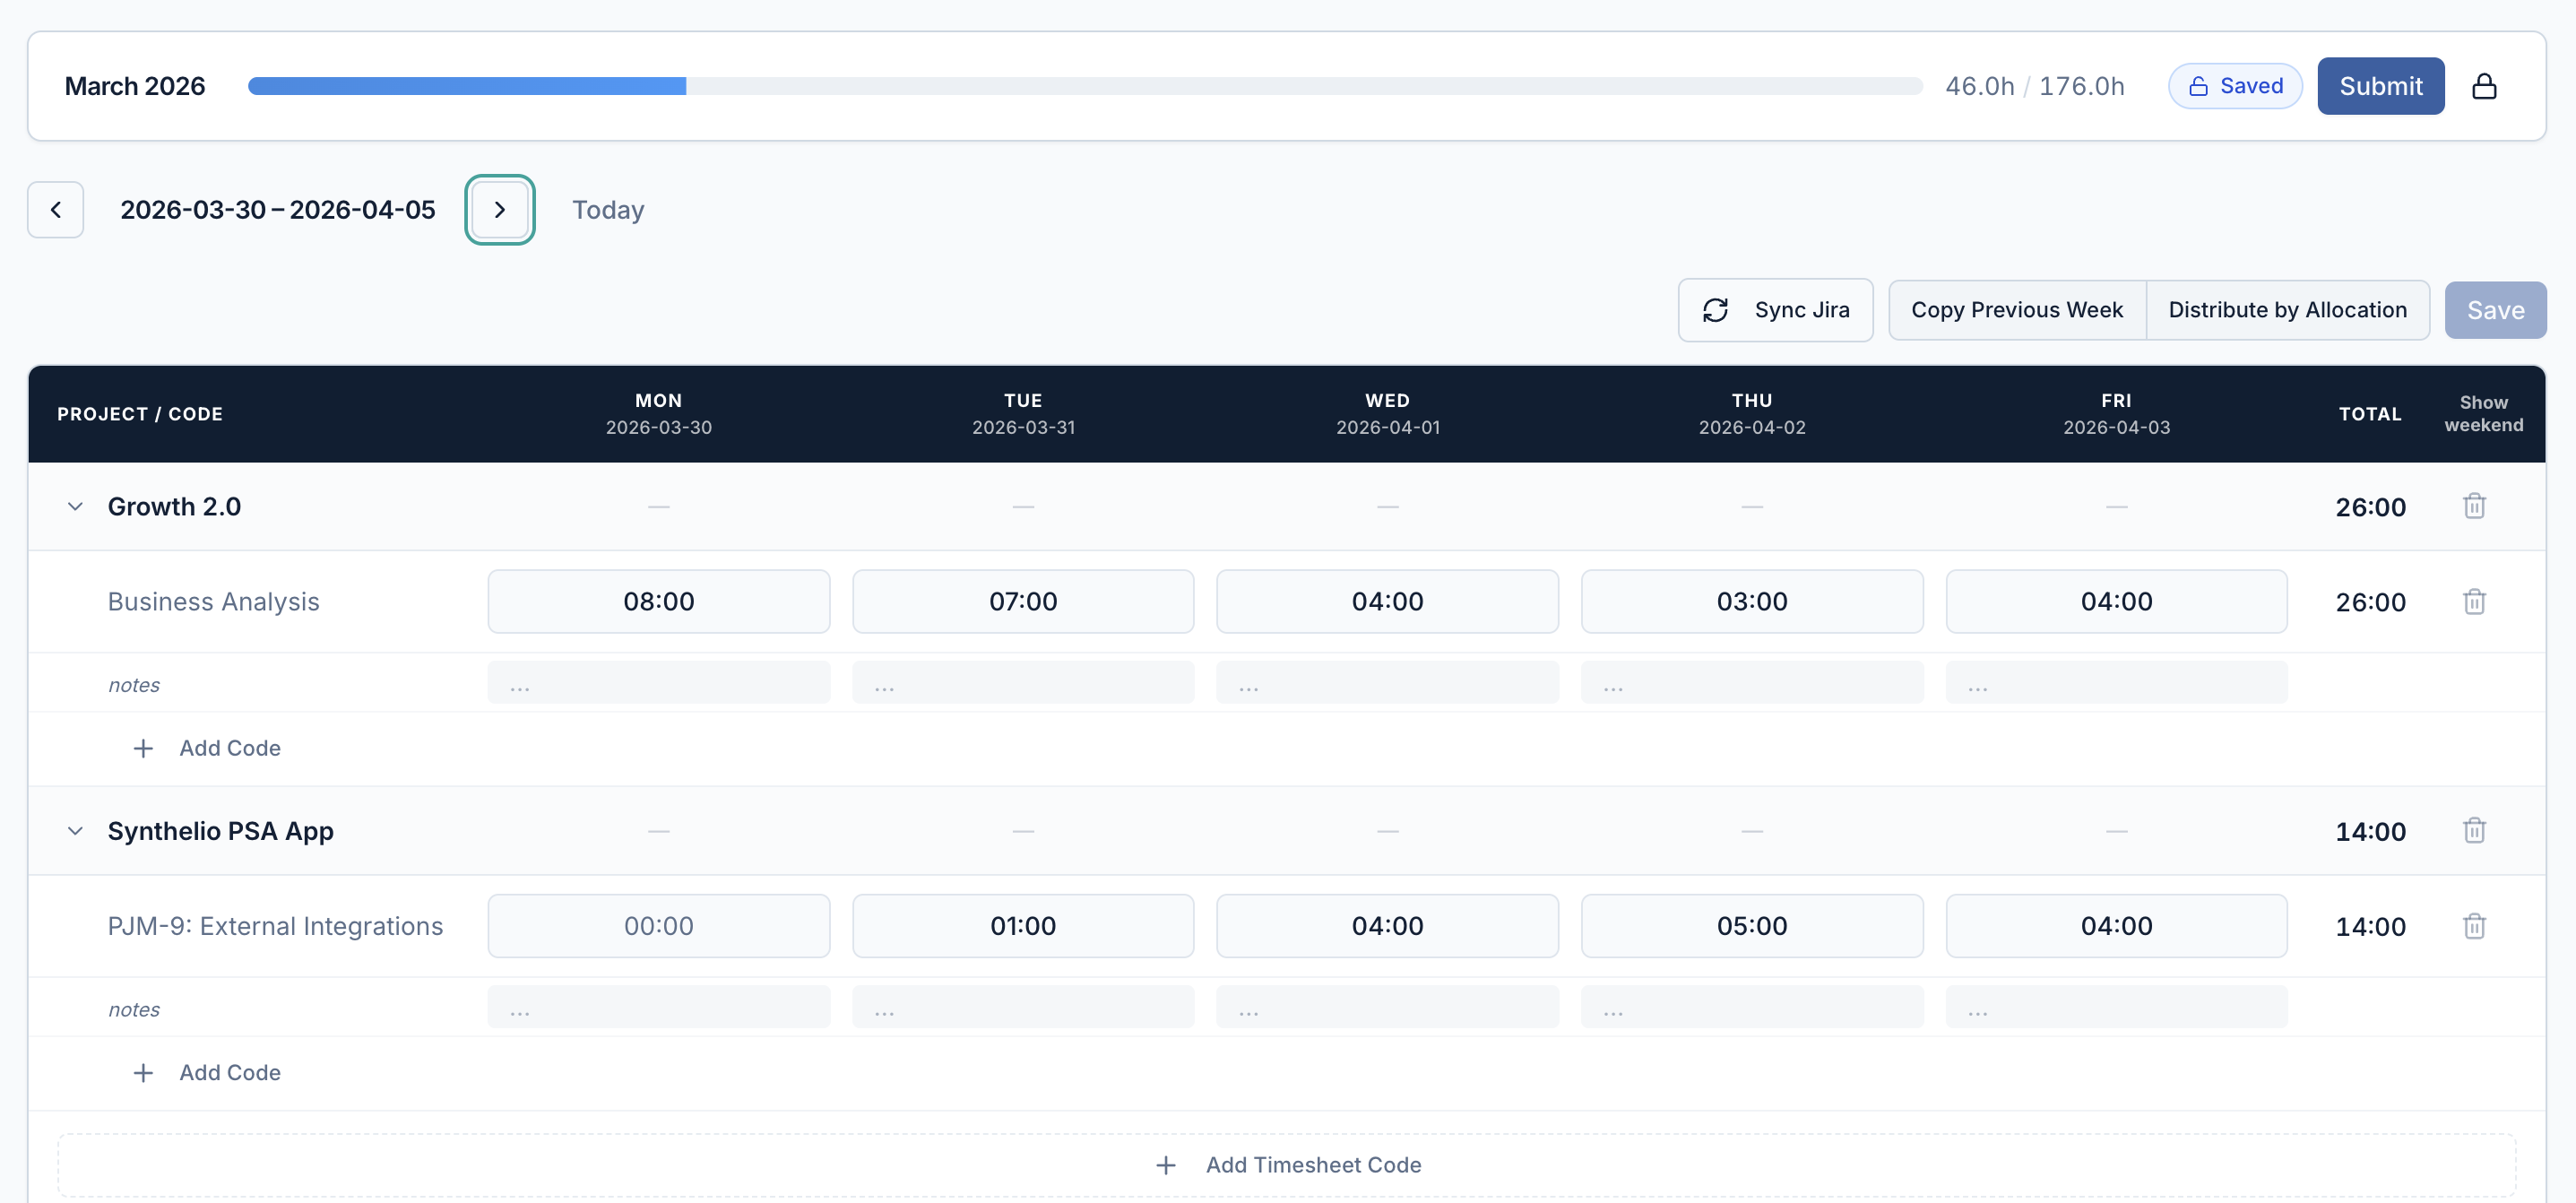Copy Previous Week entries
This screenshot has height=1203, width=2576.
[2016, 310]
